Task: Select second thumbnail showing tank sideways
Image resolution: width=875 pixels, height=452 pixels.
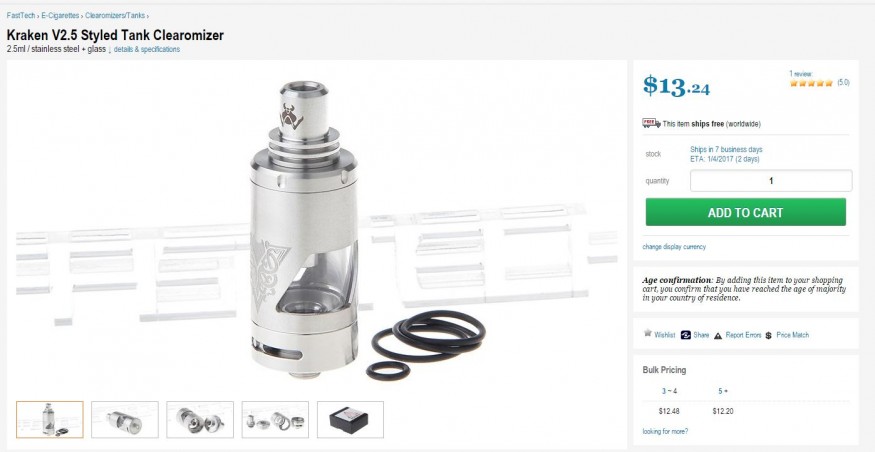Action: 124,420
